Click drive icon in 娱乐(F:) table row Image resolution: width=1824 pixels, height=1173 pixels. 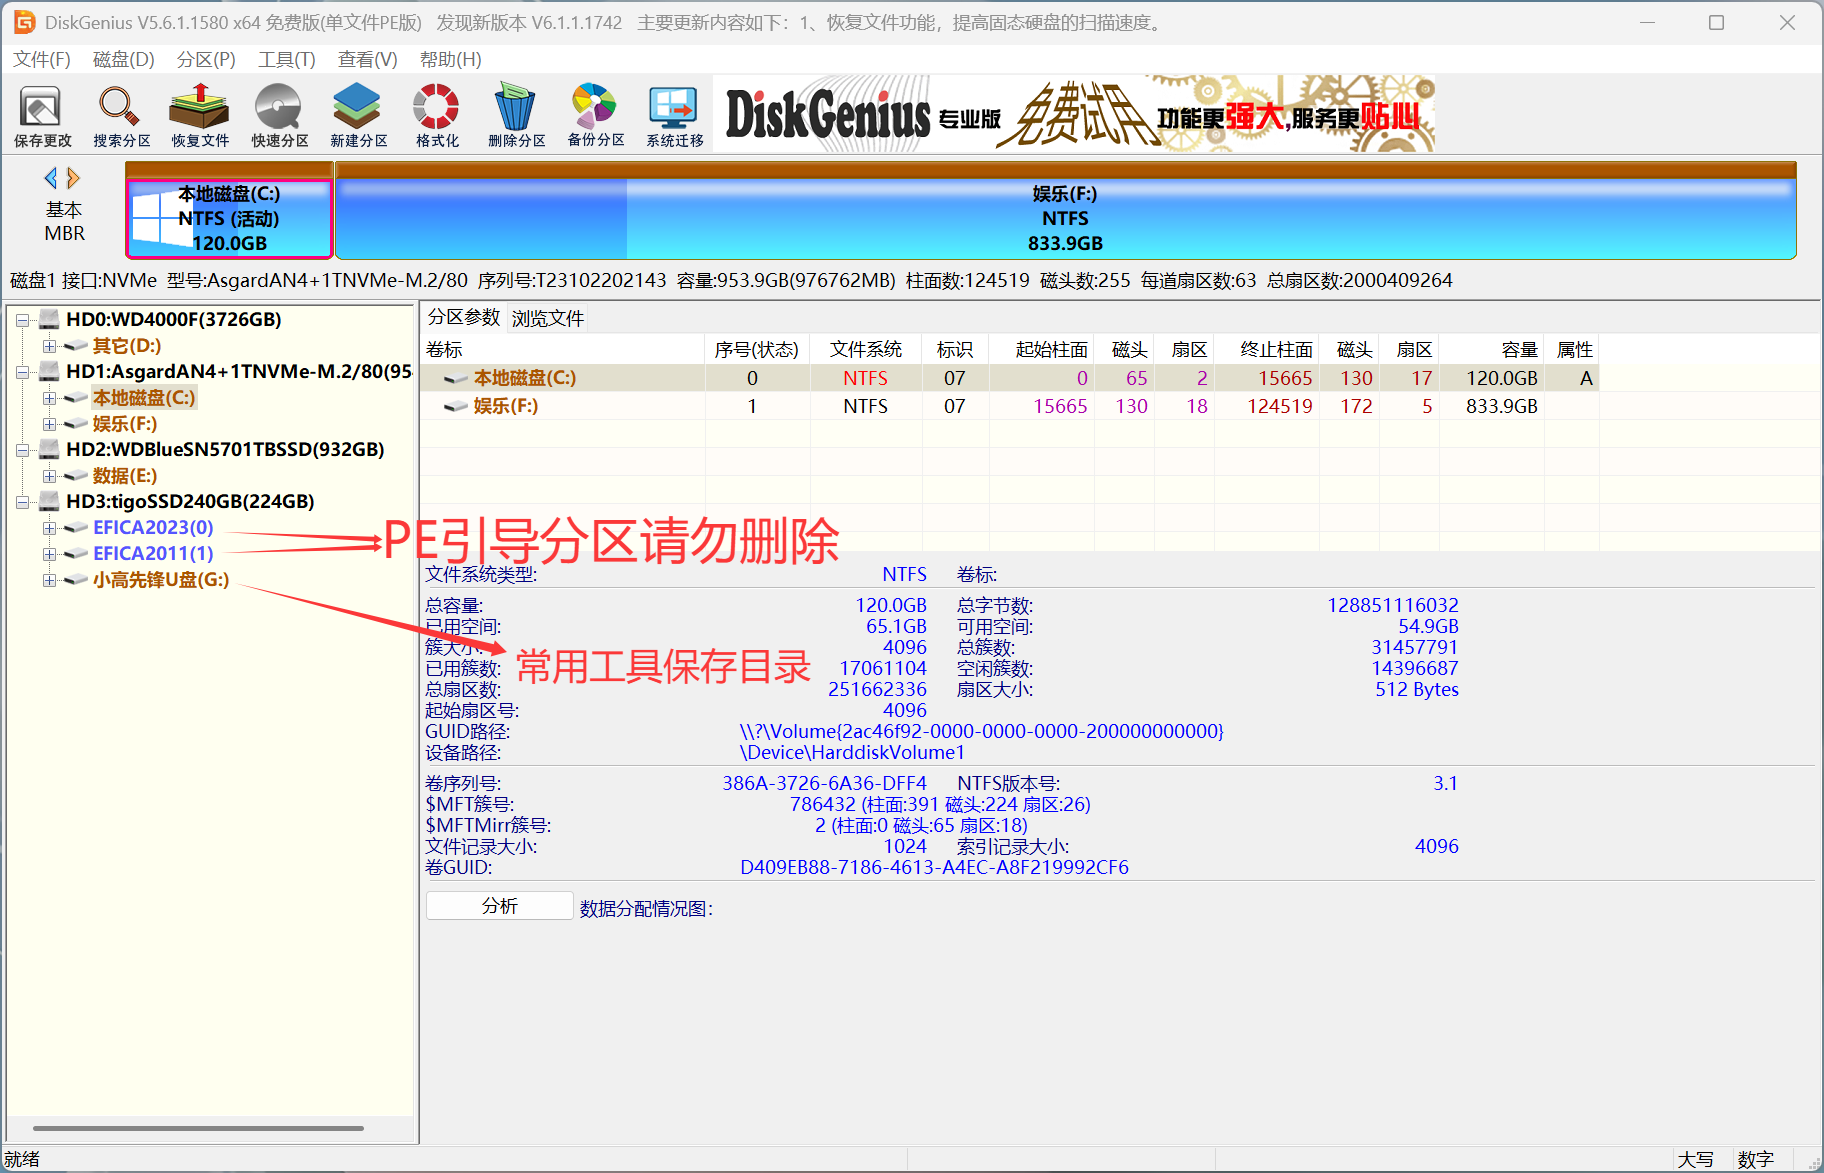[456, 406]
